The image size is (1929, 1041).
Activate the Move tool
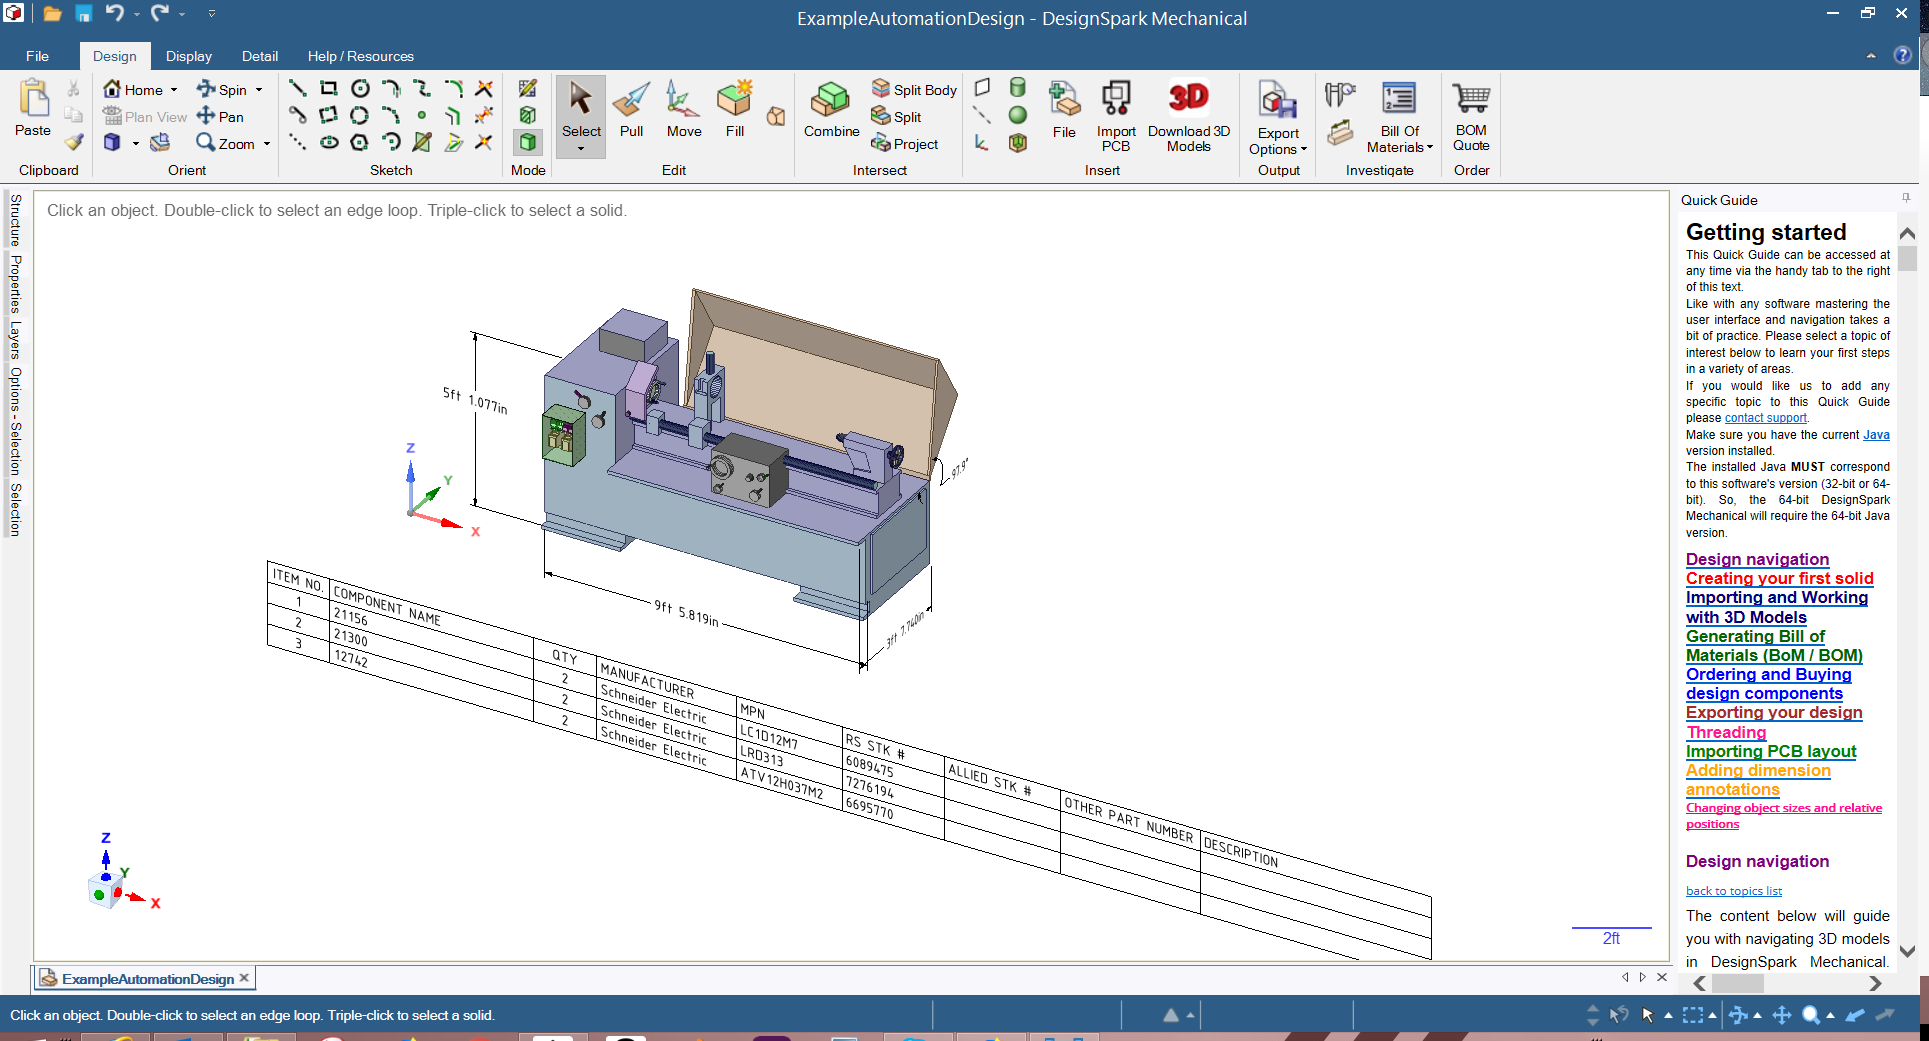684,110
